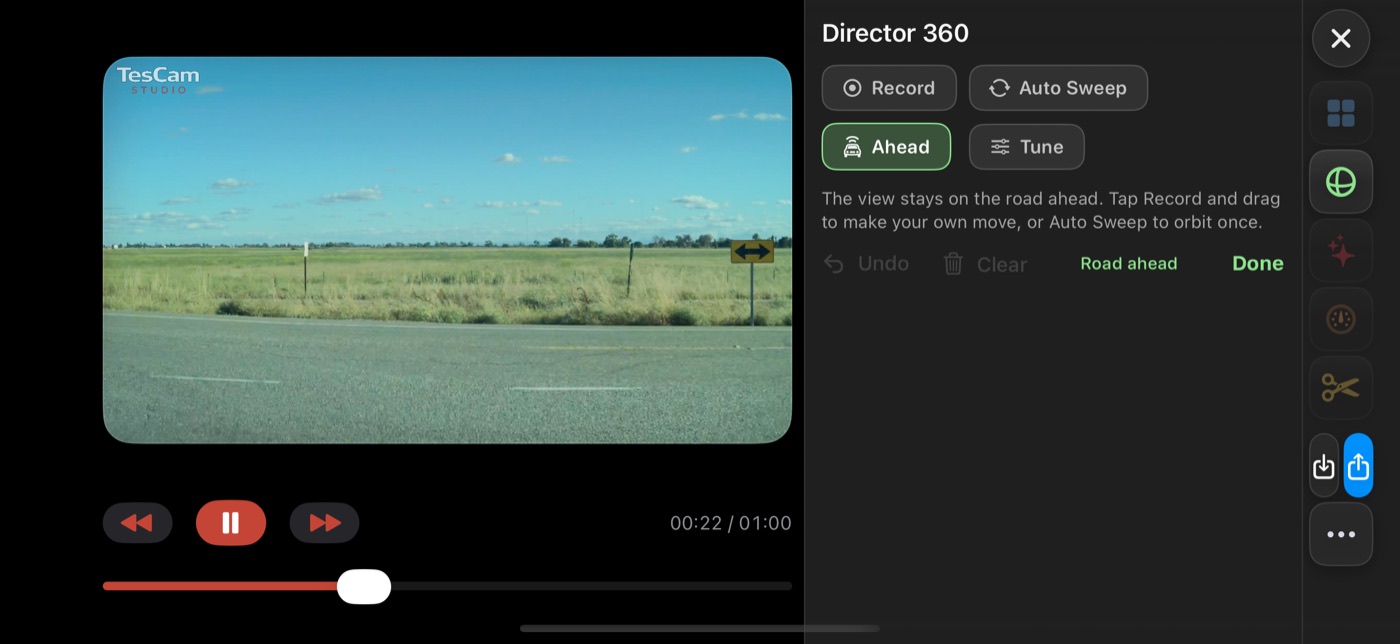Tap the blue share icon
This screenshot has height=644, width=1400.
pyautogui.click(x=1358, y=466)
